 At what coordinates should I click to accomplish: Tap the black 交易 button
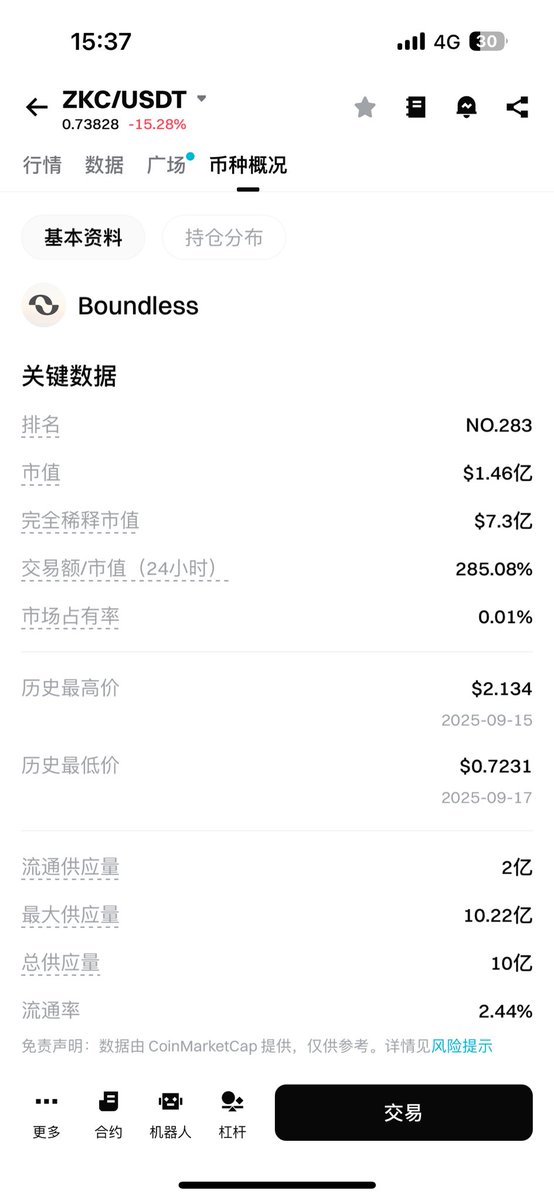click(404, 1113)
